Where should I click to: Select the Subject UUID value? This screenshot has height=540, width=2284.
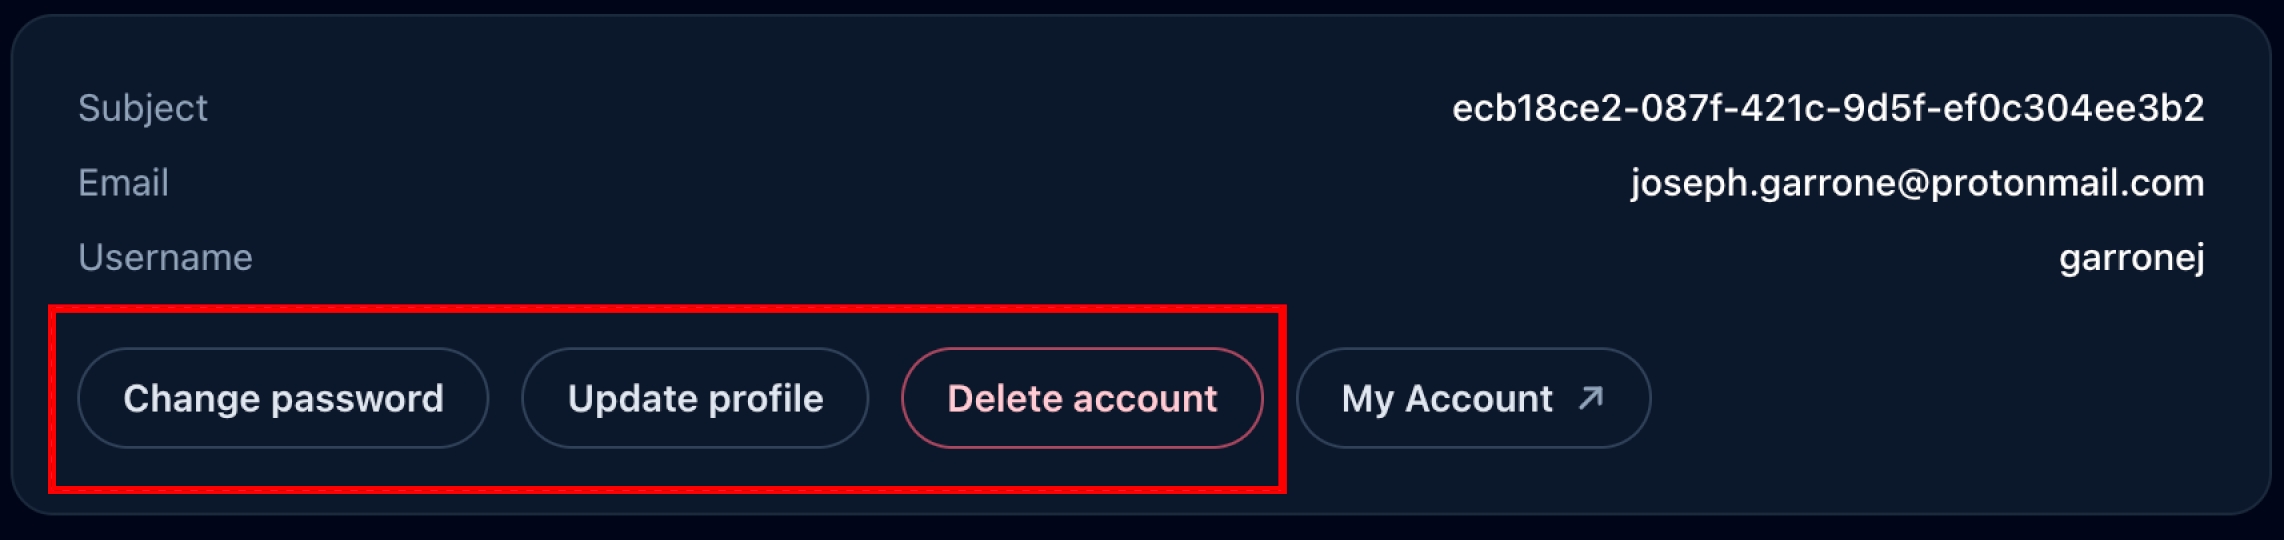[1827, 108]
